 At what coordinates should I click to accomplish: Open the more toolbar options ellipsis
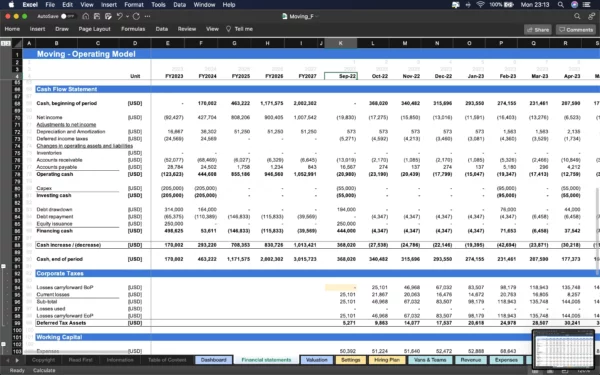pos(147,16)
